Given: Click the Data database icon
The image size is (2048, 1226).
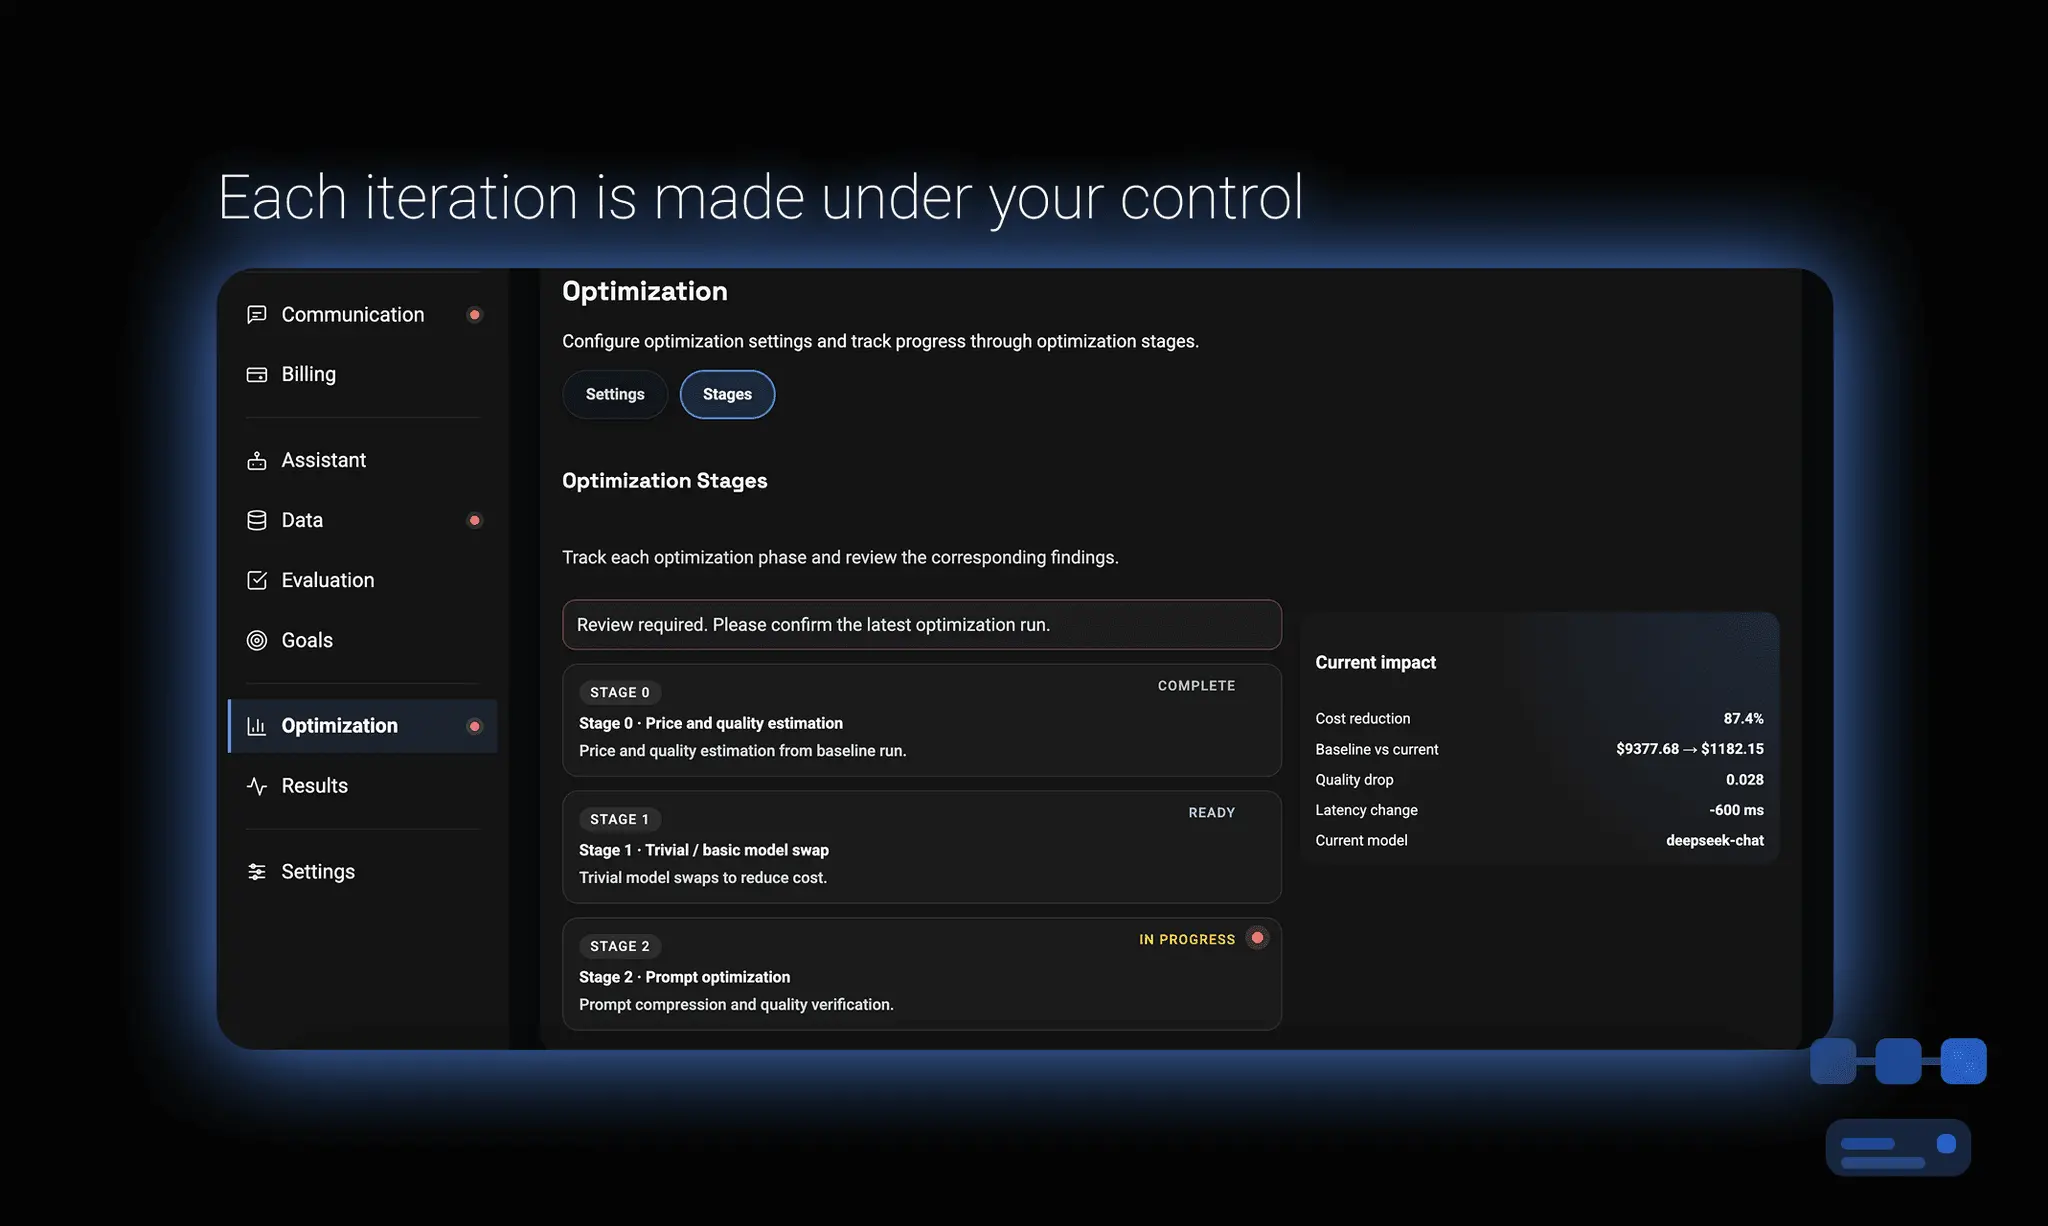Looking at the screenshot, I should click(257, 521).
